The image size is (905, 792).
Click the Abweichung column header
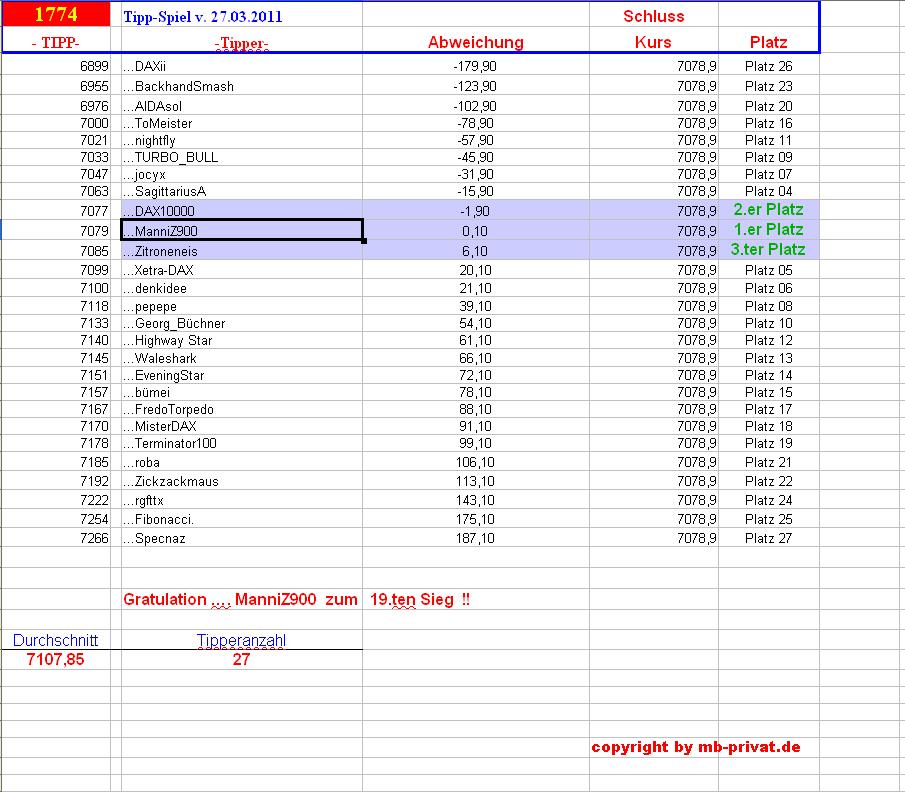coord(476,42)
